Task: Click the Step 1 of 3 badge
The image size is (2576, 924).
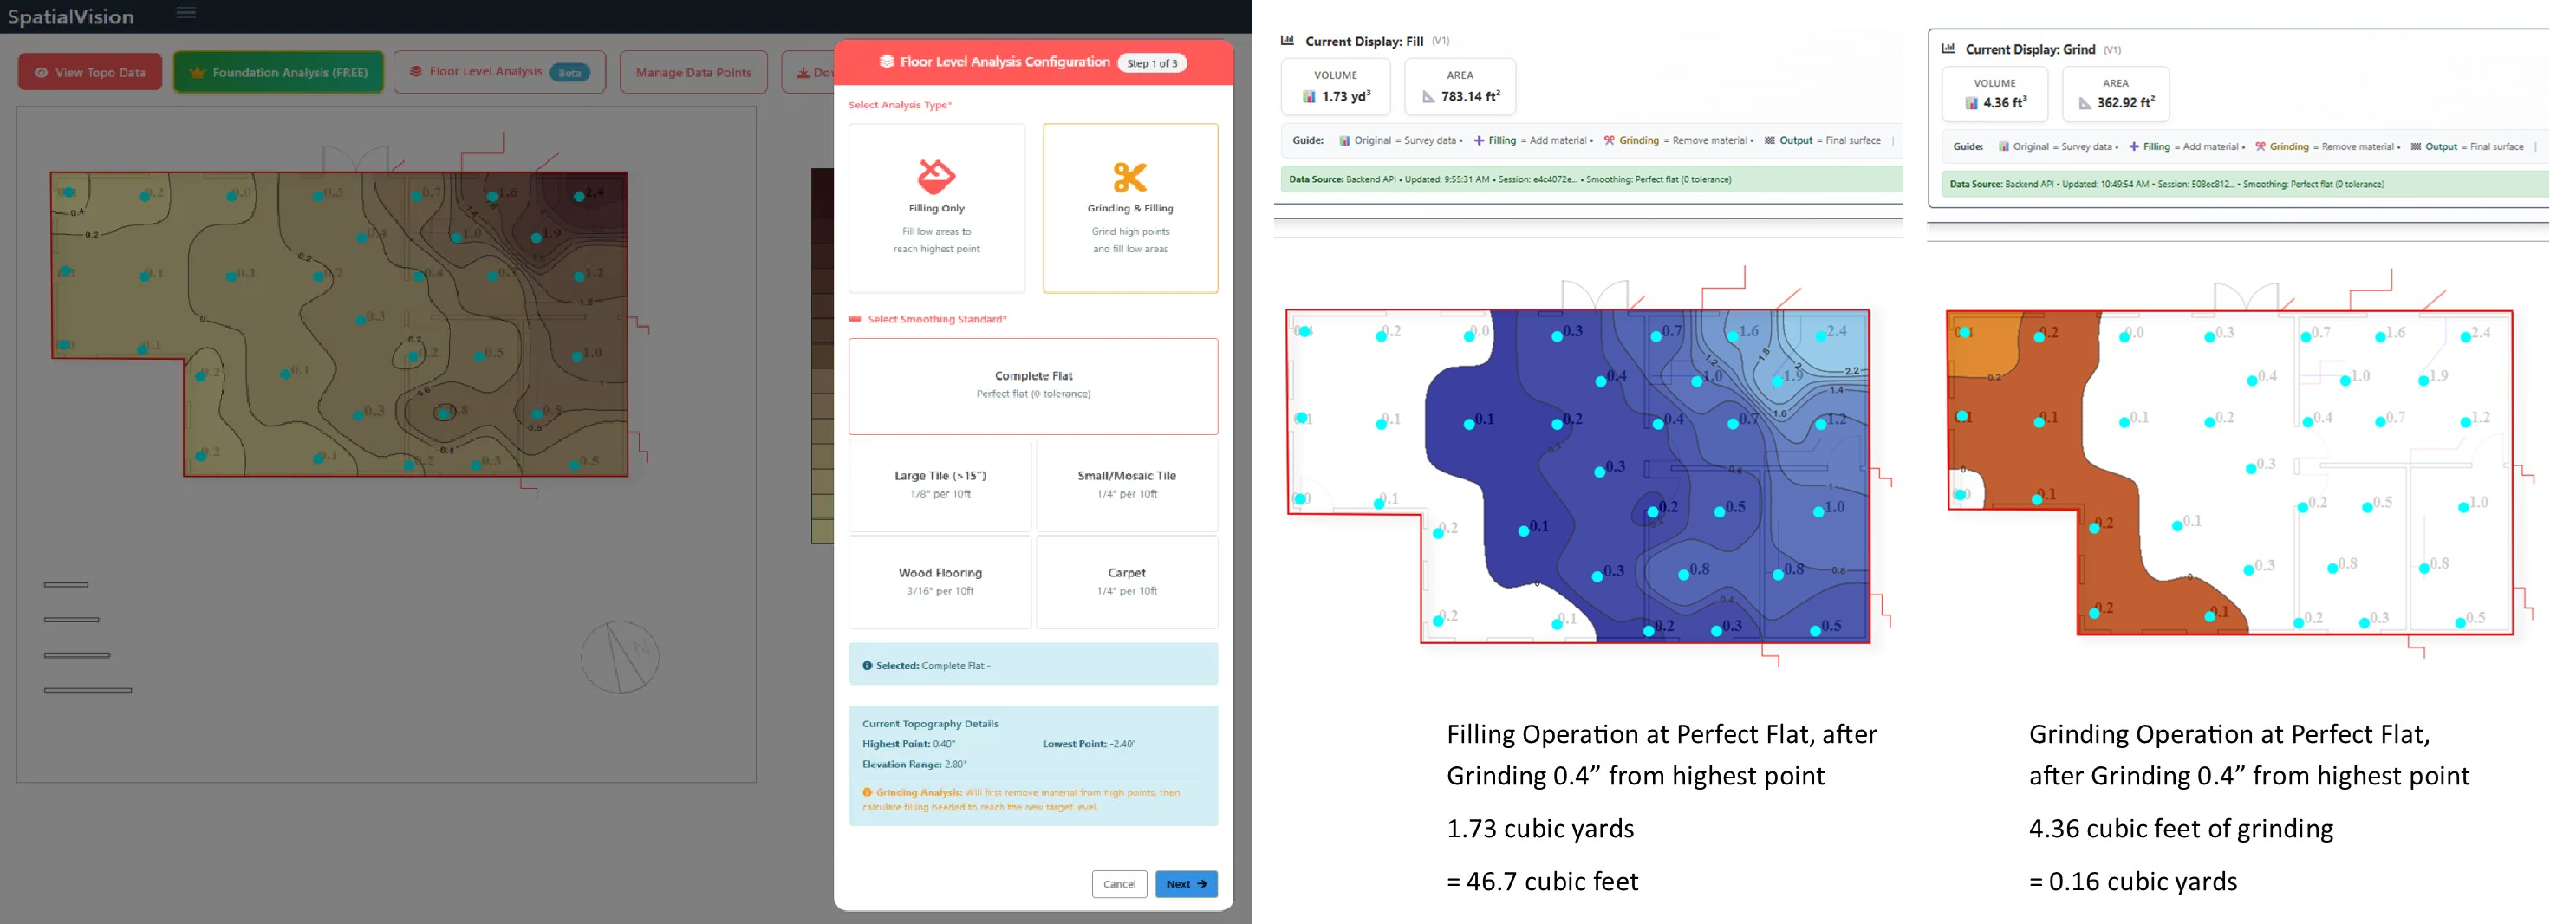Action: 1152,63
